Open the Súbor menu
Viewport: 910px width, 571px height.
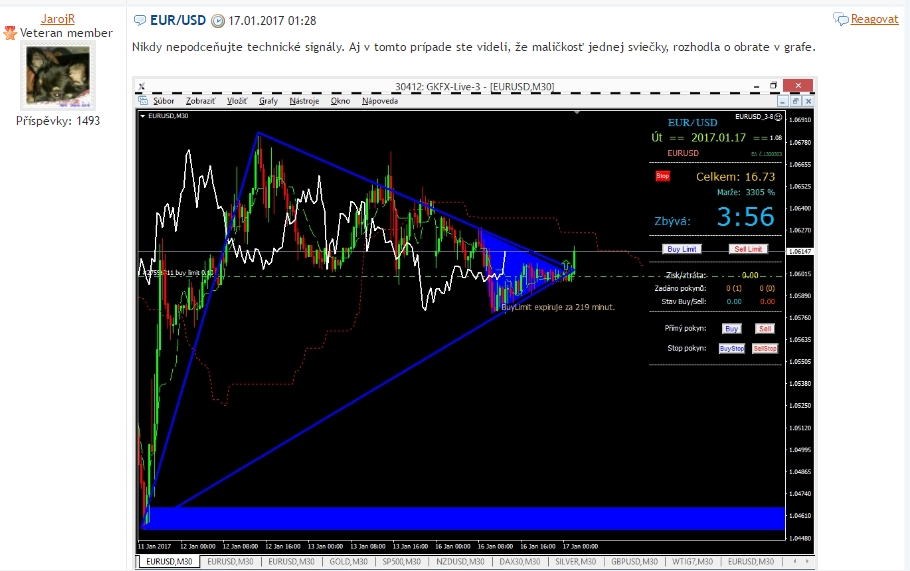[164, 101]
